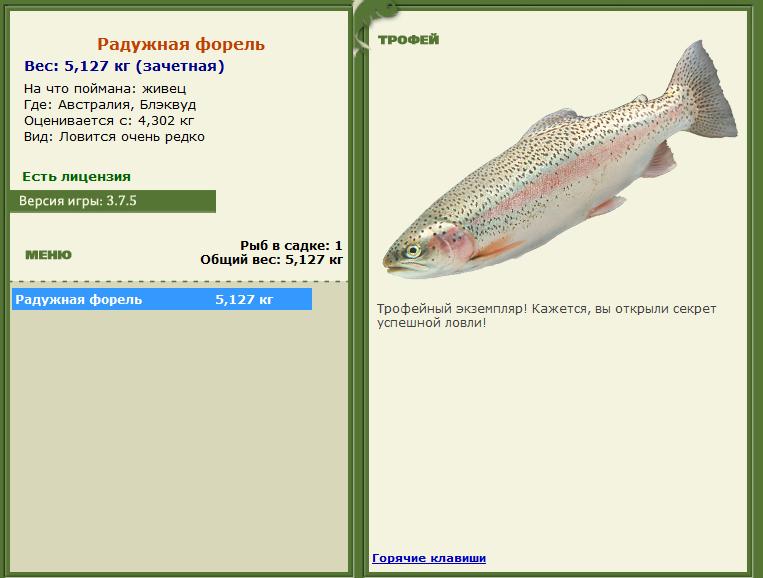Open the МЕНЮ button

[x=48, y=255]
